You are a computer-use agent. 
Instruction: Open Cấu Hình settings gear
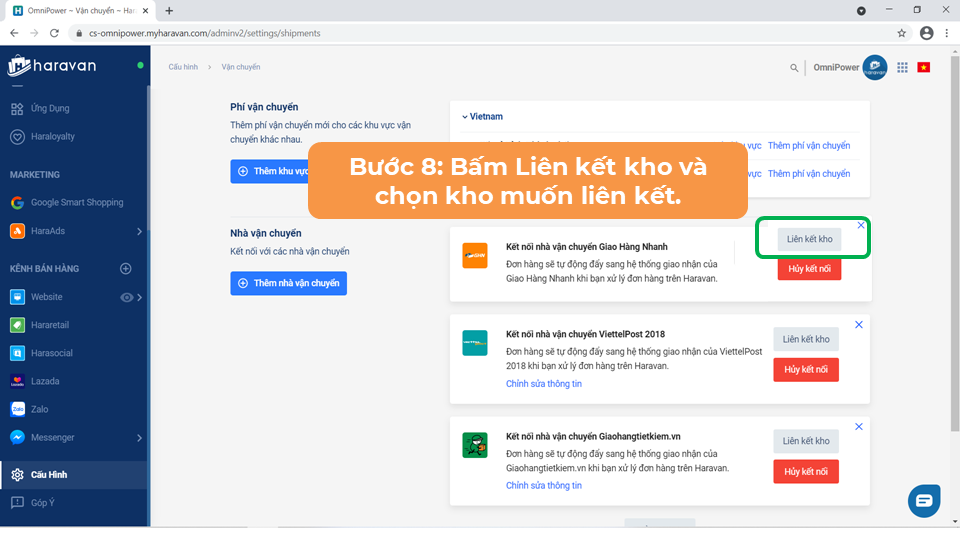click(17, 474)
